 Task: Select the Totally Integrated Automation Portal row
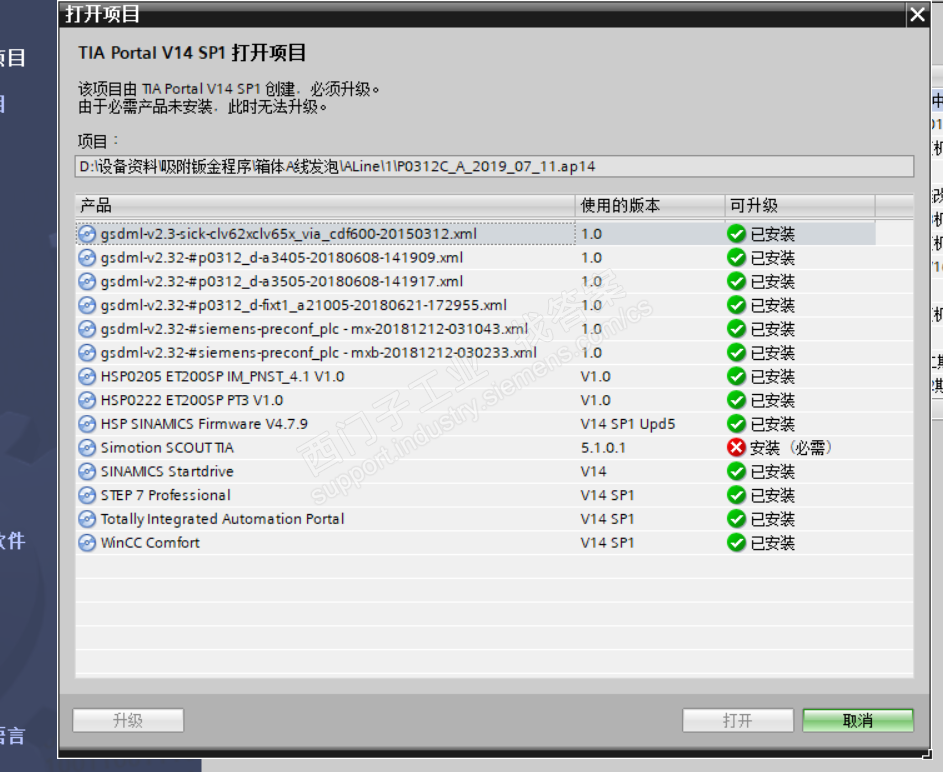(494, 519)
